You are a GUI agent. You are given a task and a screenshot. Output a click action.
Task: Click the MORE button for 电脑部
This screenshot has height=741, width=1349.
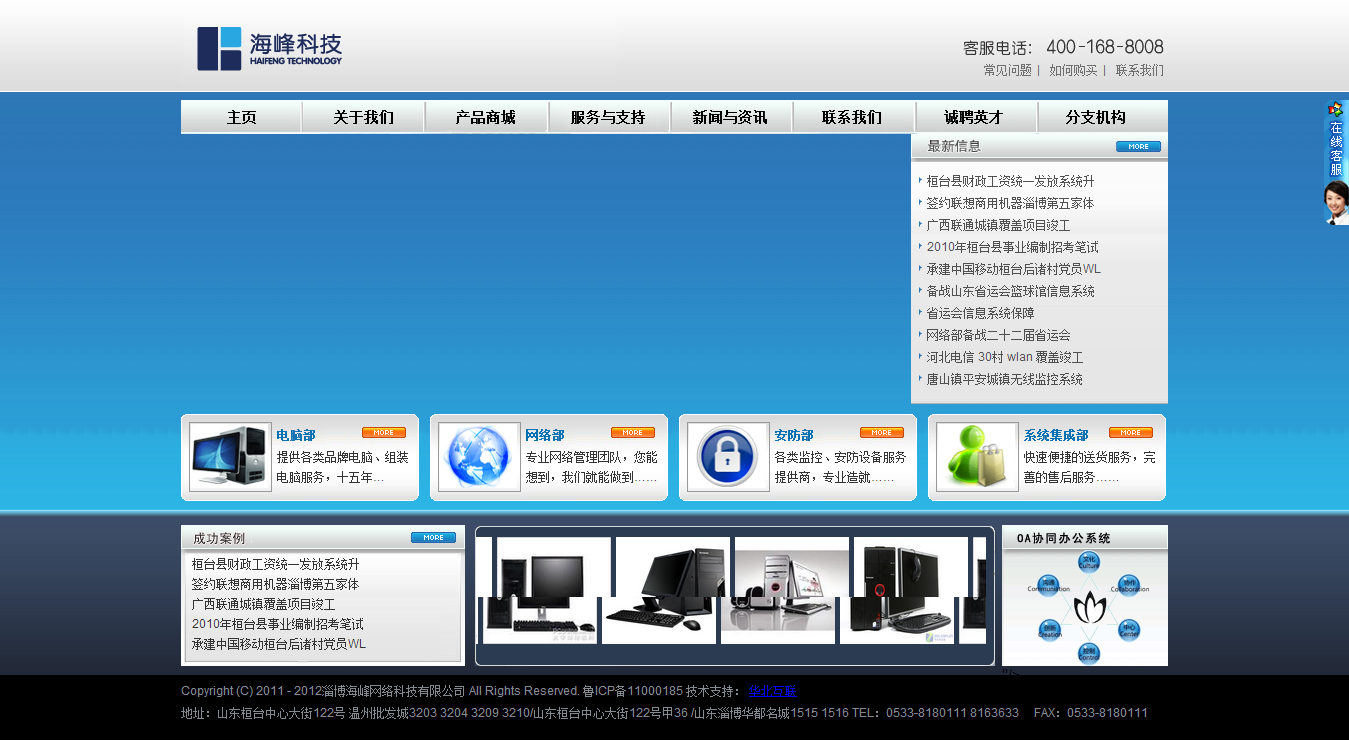384,433
